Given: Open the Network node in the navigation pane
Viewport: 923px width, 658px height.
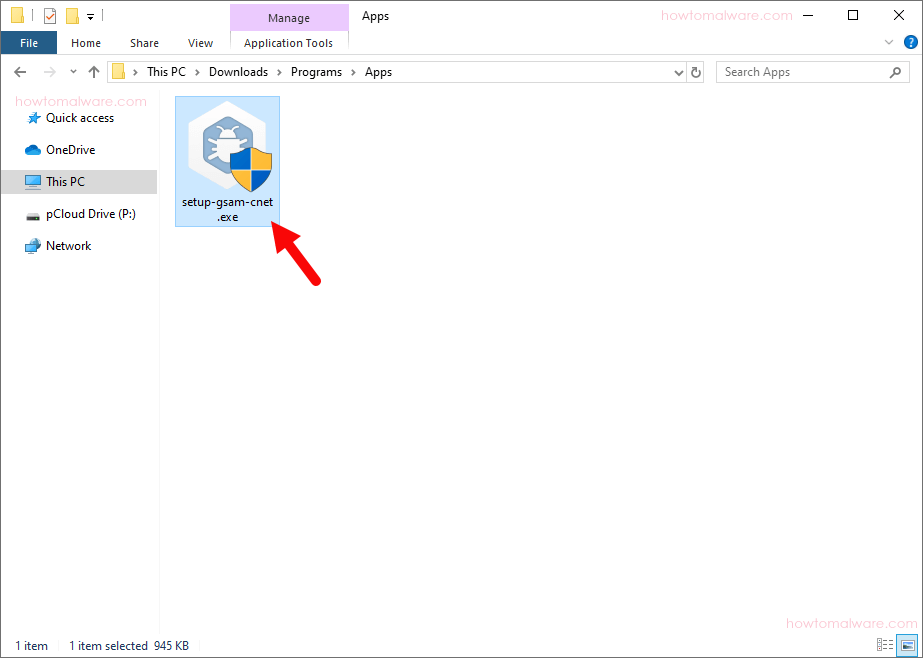Looking at the screenshot, I should 65,245.
